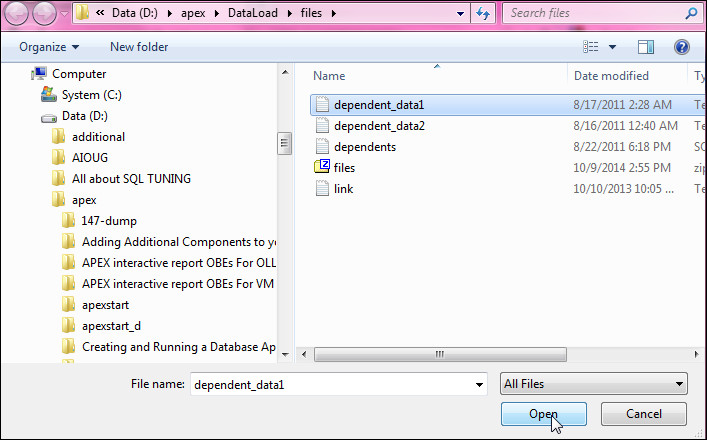Expand the arrow after files breadcrumb
This screenshot has width=707, height=440.
coord(334,14)
